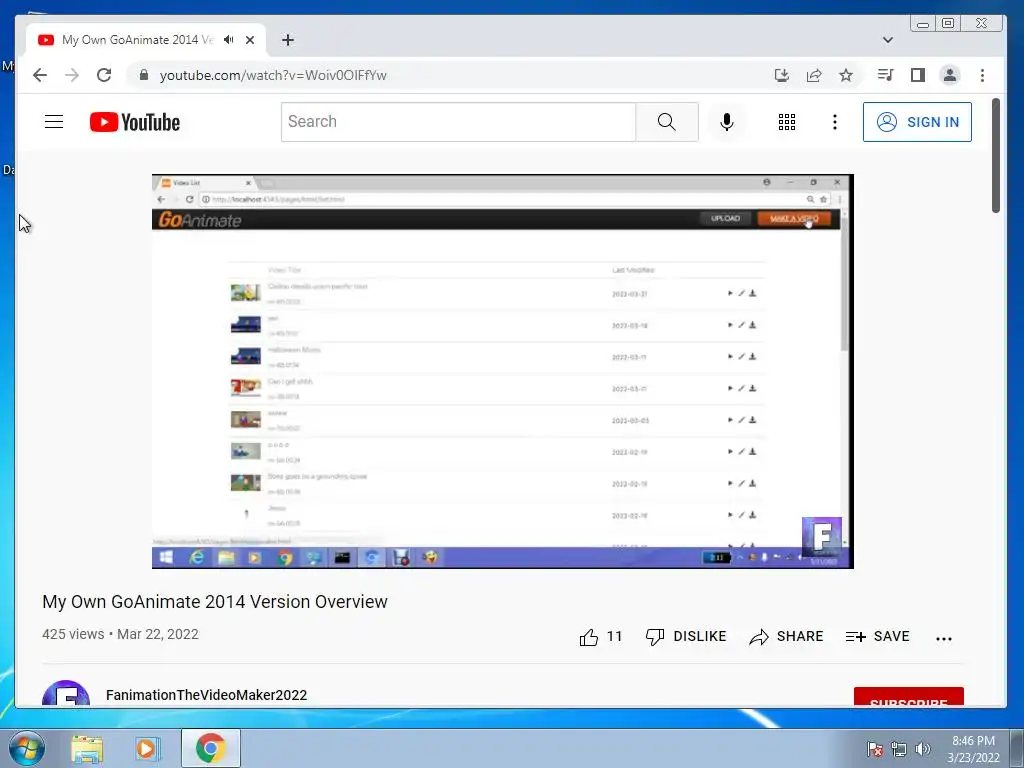Toggle the Chrome side panel
This screenshot has height=768, width=1024.
pyautogui.click(x=918, y=75)
